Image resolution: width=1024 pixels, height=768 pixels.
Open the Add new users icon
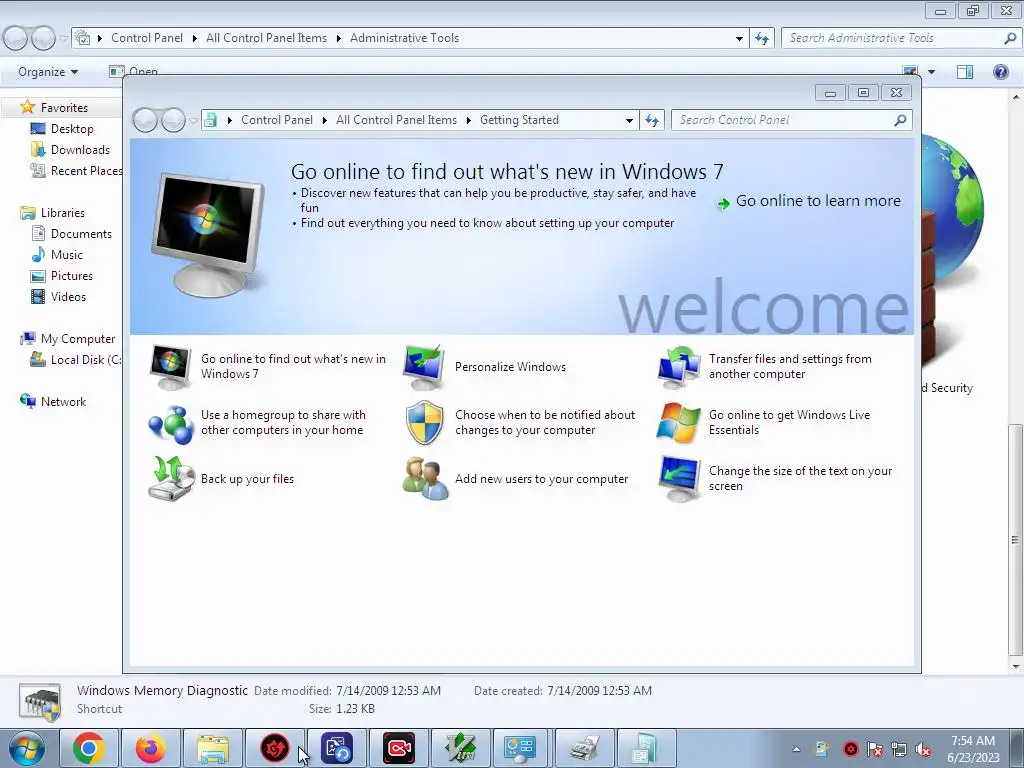point(425,479)
